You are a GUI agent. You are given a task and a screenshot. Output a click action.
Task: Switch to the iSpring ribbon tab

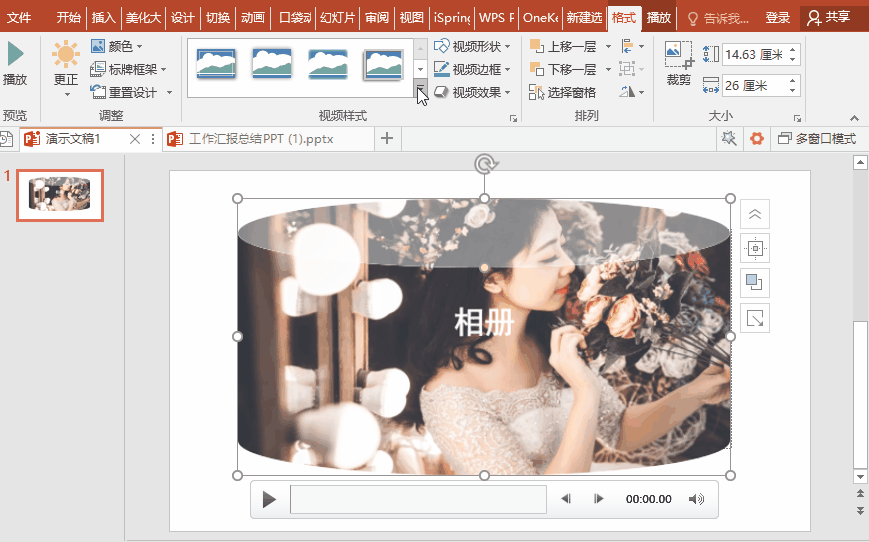pyautogui.click(x=452, y=18)
